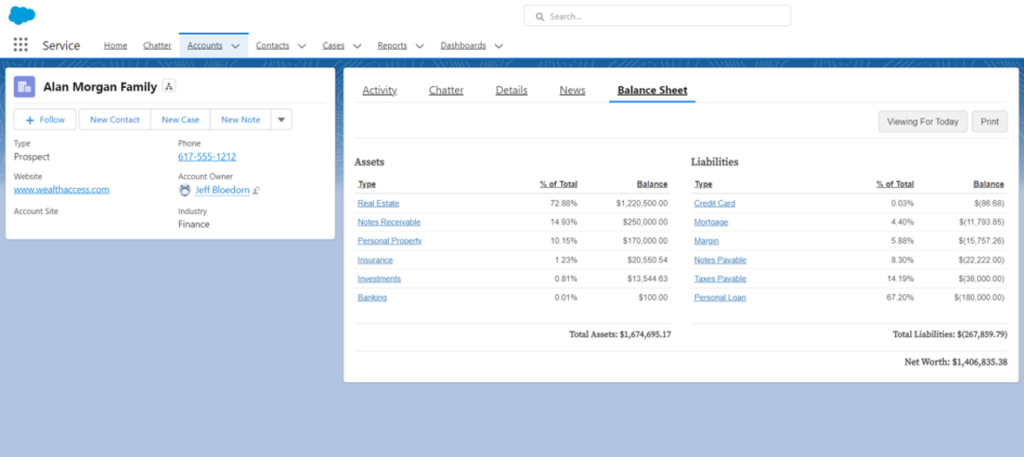Open the Investments asset link
Image resolution: width=1024 pixels, height=457 pixels.
pyautogui.click(x=379, y=279)
